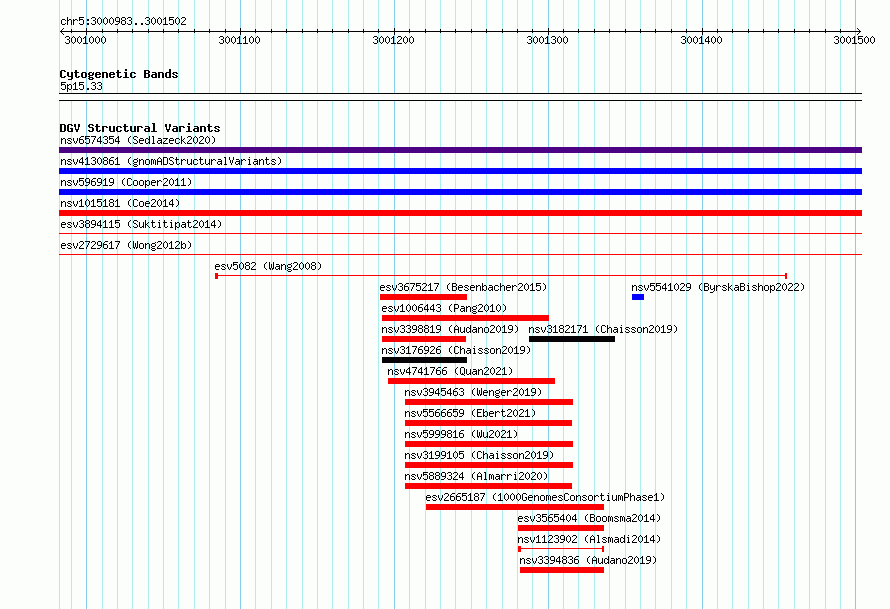
Task: Click the blue nsv596919 Cooper2011 bar
Action: coord(460,192)
